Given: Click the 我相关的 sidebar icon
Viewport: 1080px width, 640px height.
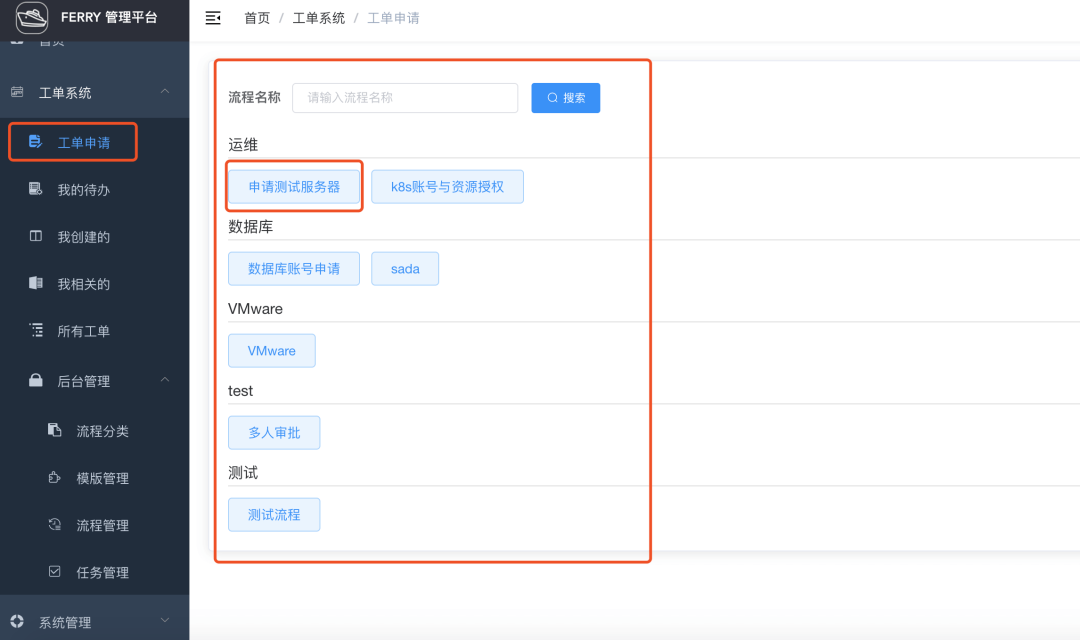Looking at the screenshot, I should 36,284.
